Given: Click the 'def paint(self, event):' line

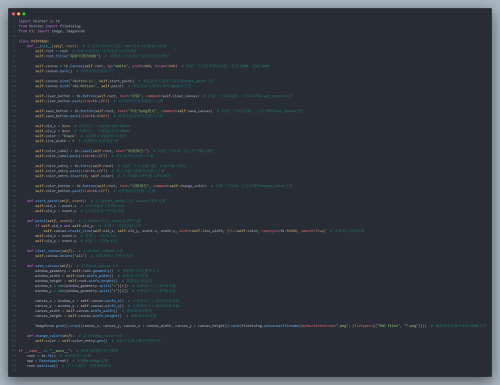Looking at the screenshot, I should [84, 221].
